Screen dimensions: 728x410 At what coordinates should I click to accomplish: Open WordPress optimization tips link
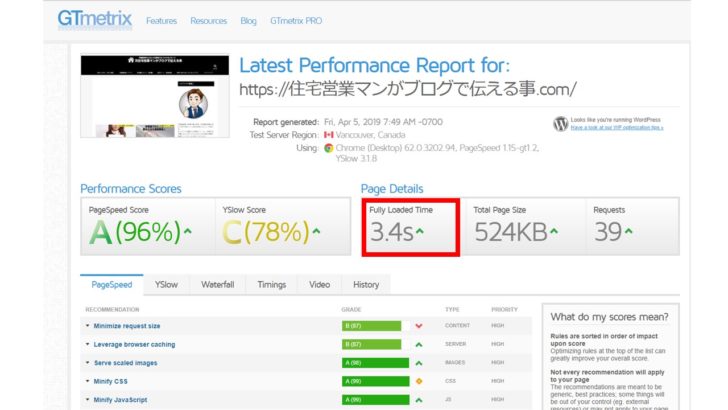(x=617, y=128)
